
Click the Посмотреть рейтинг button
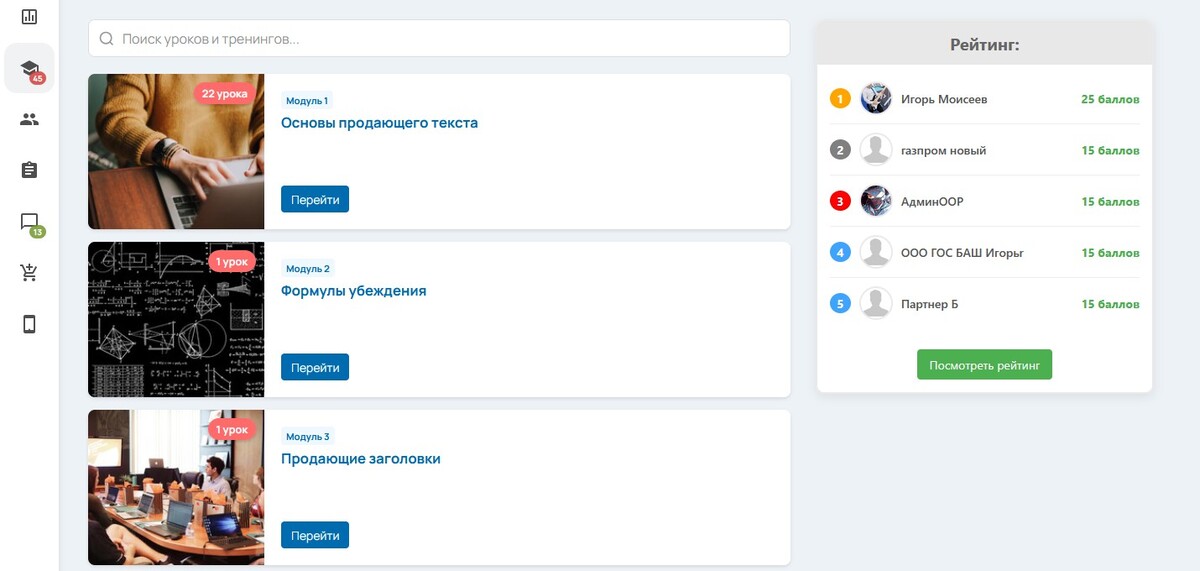[x=984, y=365]
